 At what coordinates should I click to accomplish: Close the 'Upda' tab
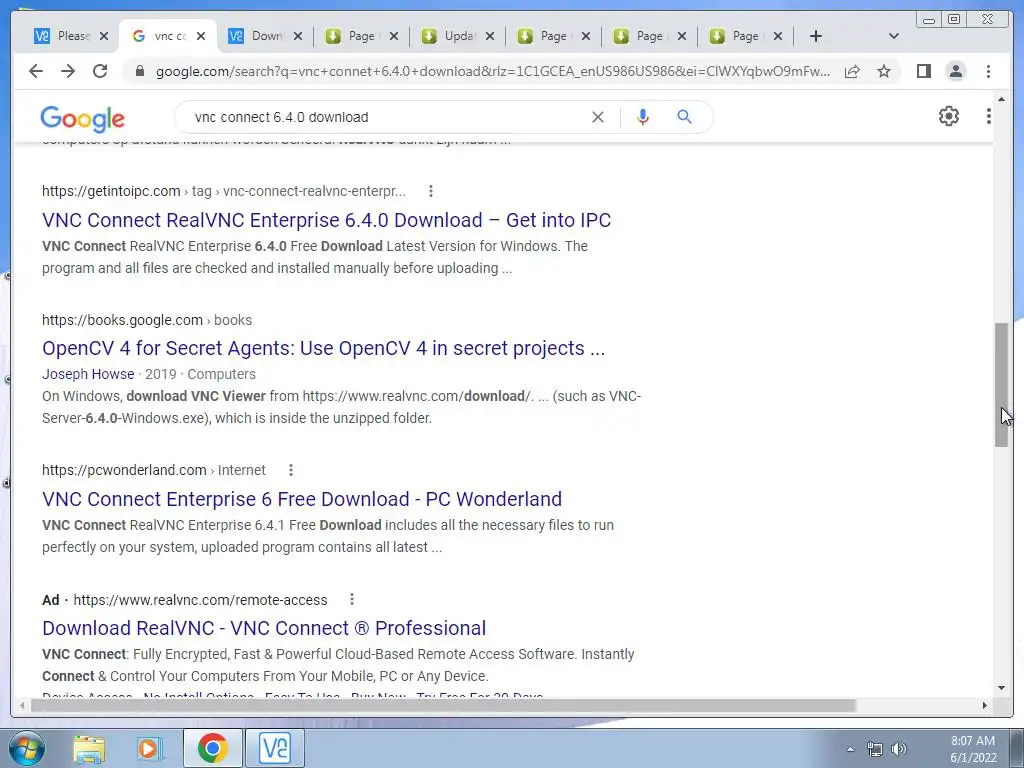click(x=490, y=36)
